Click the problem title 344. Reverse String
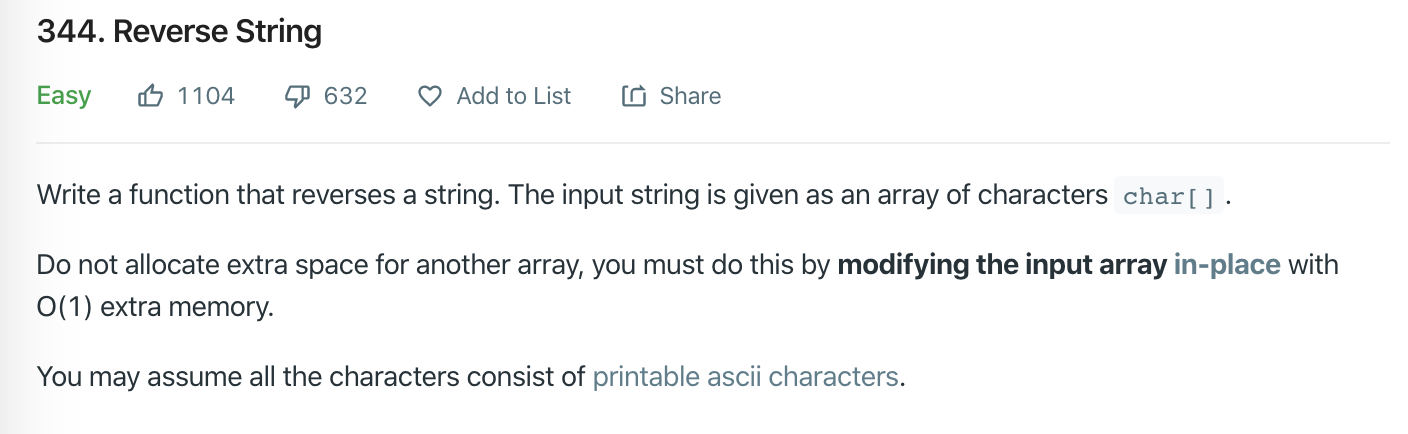Screen dimensions: 1408x434 point(179,32)
